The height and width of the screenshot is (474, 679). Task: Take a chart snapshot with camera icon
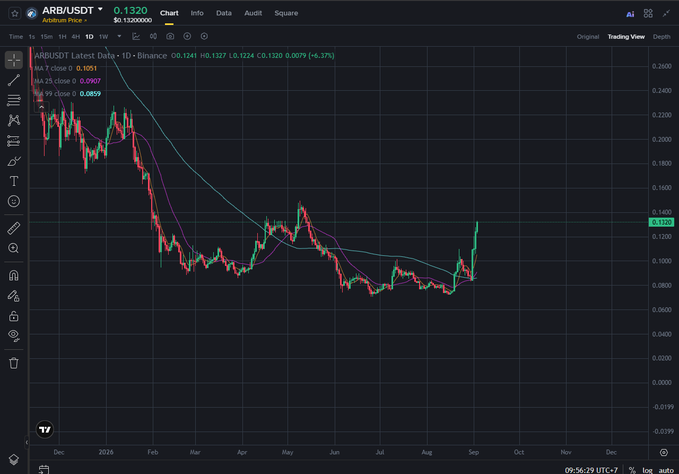pos(170,36)
